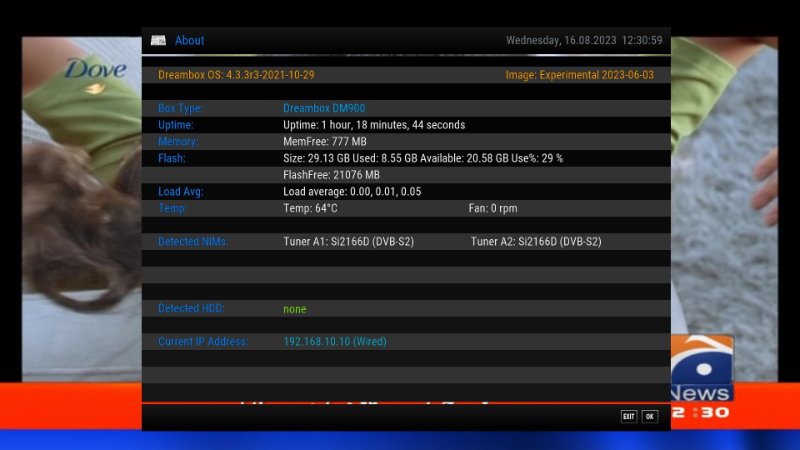The width and height of the screenshot is (800, 450).
Task: Select the About title text
Action: click(189, 41)
